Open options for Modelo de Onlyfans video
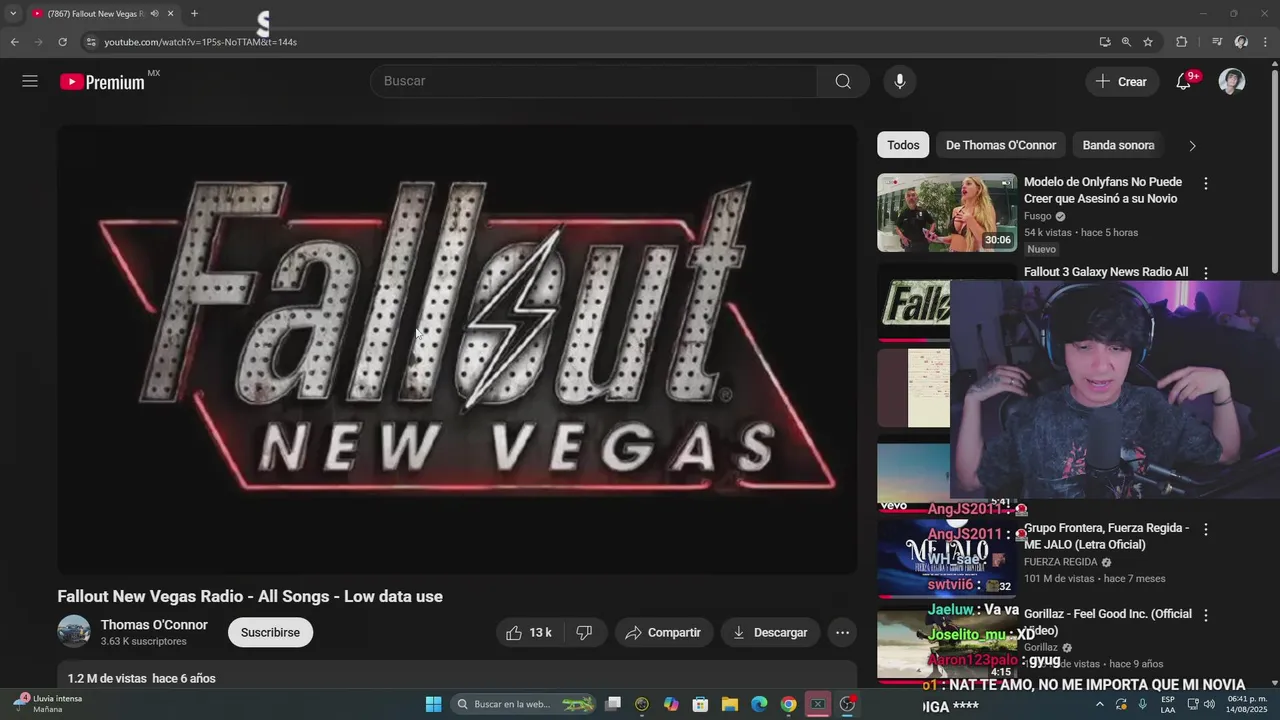 pyautogui.click(x=1205, y=183)
